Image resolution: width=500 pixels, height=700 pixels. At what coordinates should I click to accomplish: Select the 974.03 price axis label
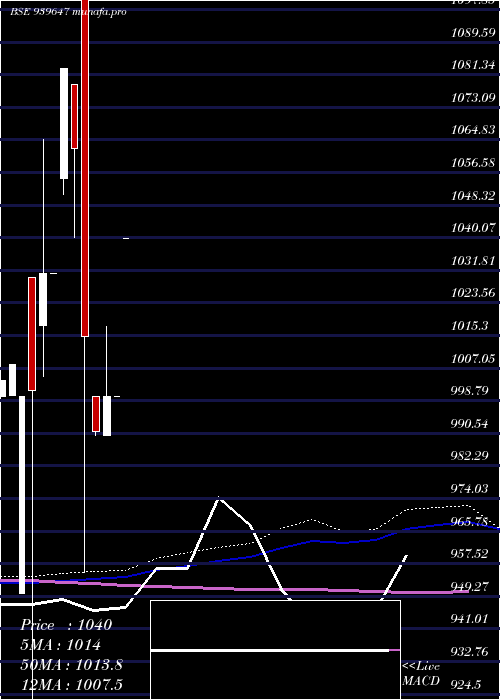(470, 488)
